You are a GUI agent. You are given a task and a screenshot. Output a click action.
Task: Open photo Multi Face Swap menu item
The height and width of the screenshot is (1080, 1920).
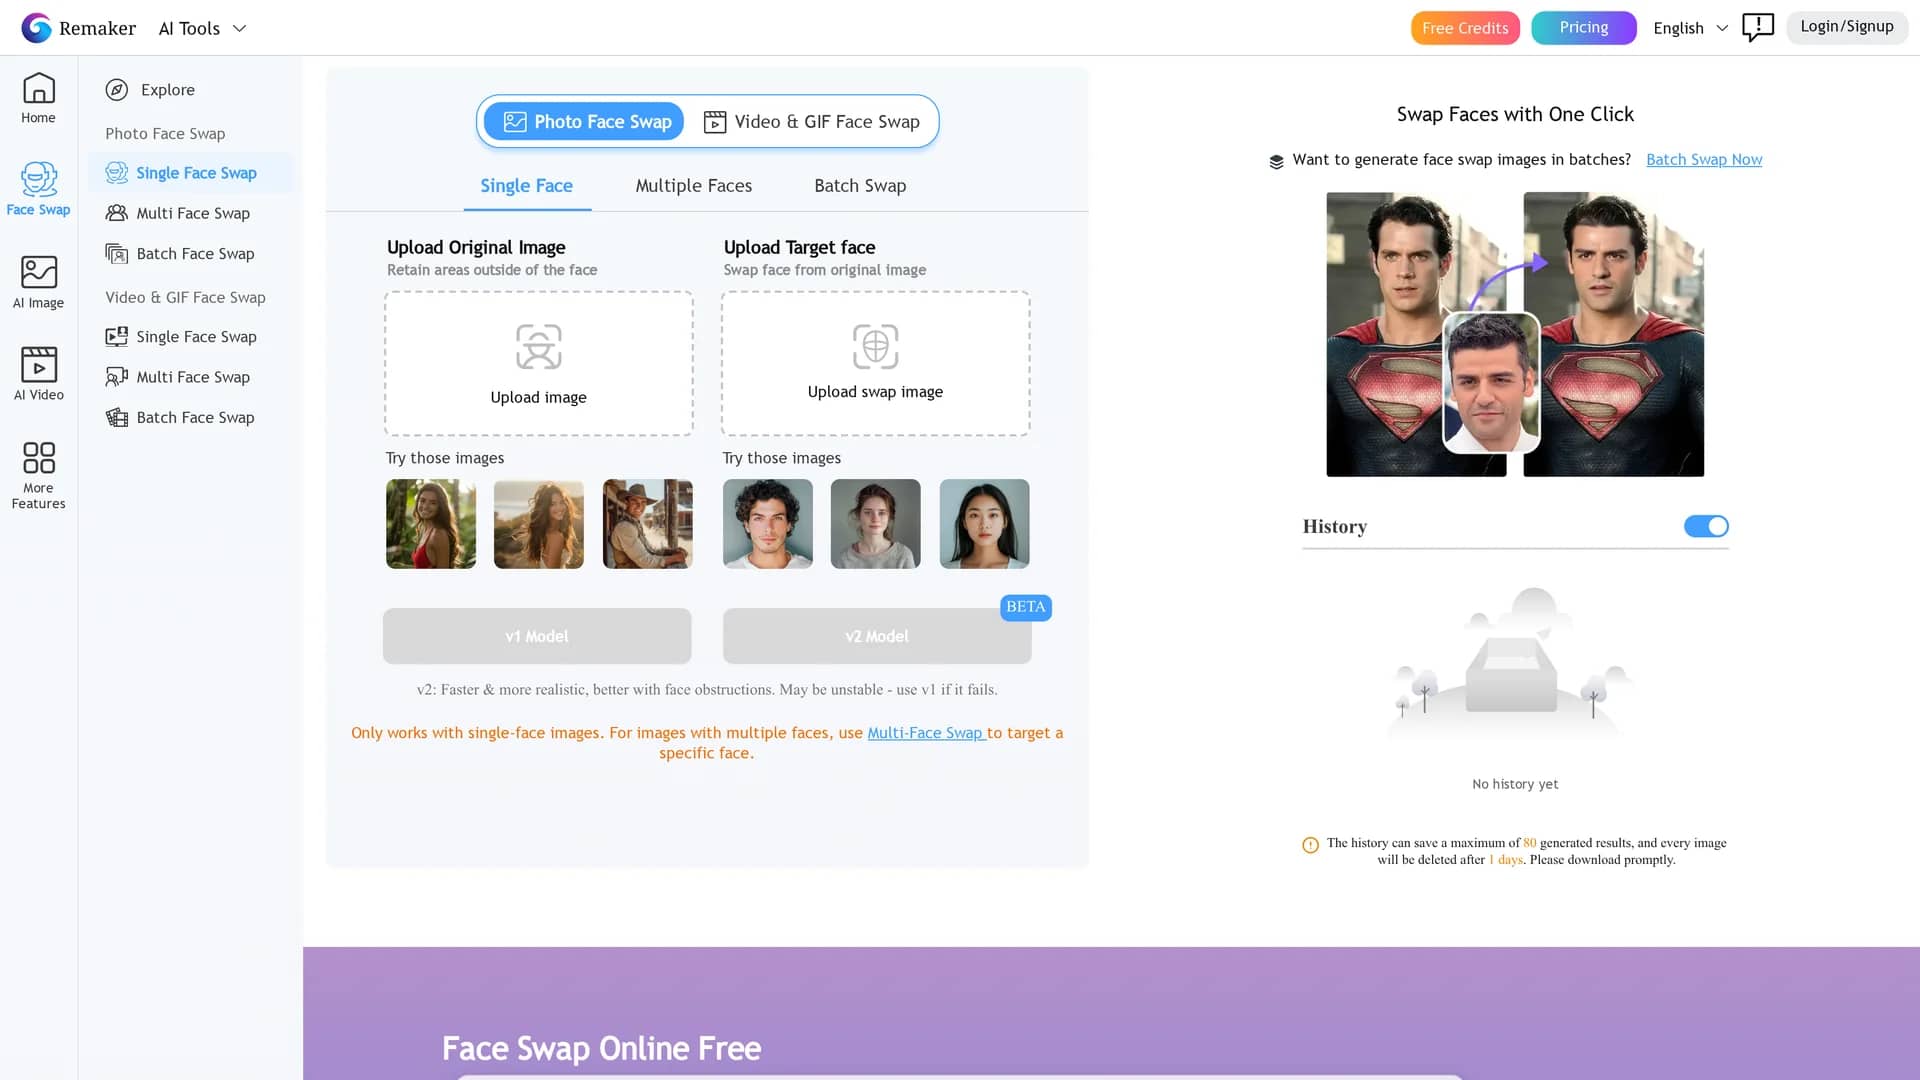pyautogui.click(x=190, y=213)
